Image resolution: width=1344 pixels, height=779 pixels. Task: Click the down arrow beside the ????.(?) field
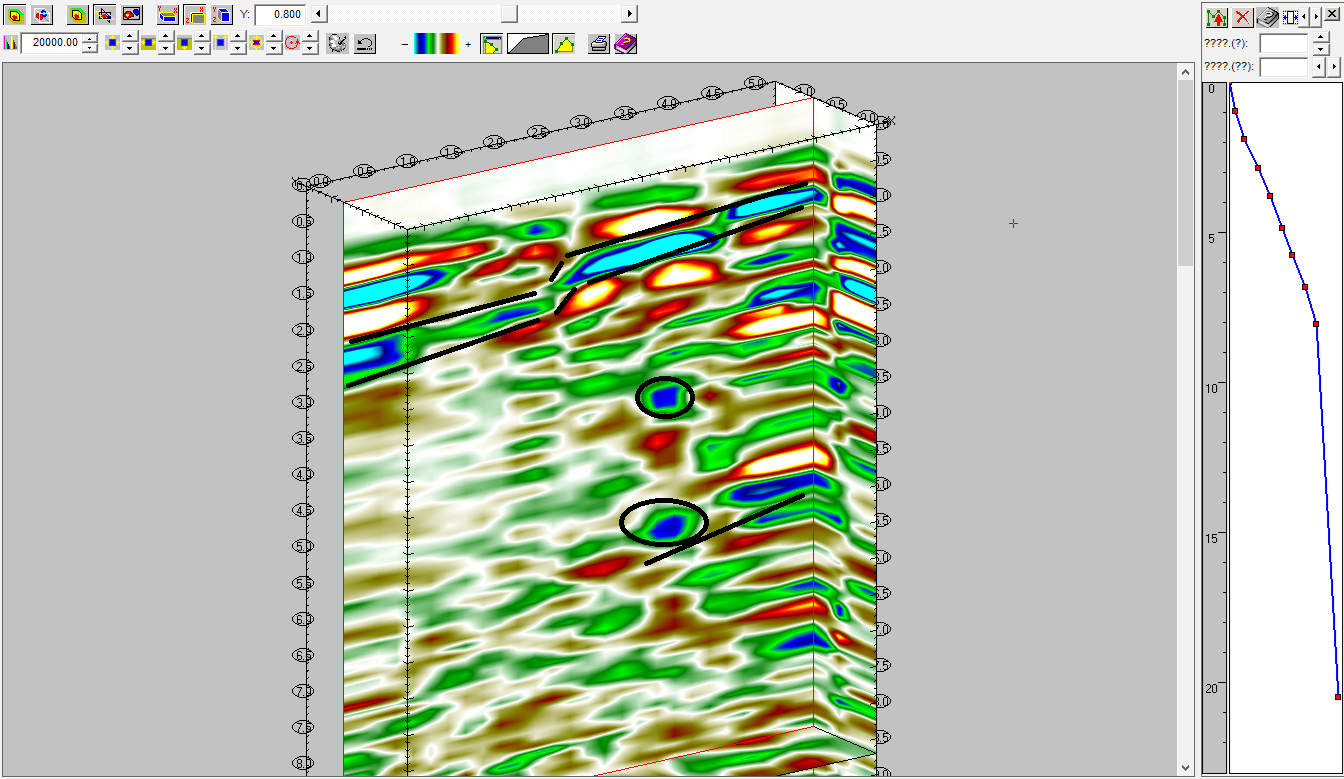(1321, 49)
